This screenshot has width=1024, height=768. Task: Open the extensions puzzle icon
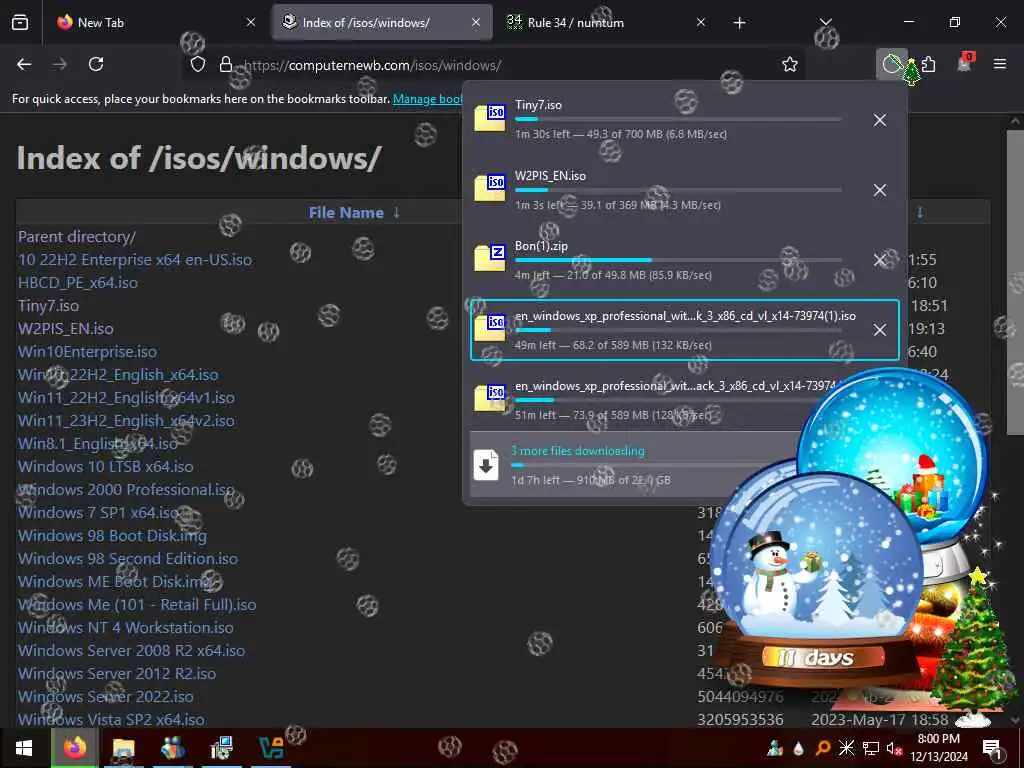928,64
